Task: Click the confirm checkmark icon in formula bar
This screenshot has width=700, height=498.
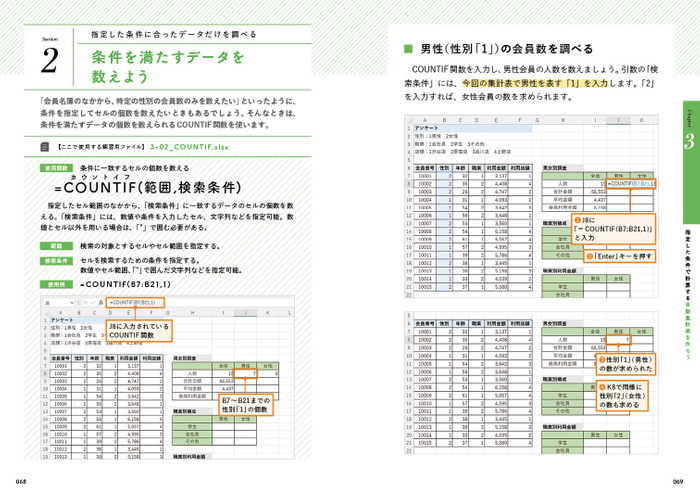Action: pos(92,303)
